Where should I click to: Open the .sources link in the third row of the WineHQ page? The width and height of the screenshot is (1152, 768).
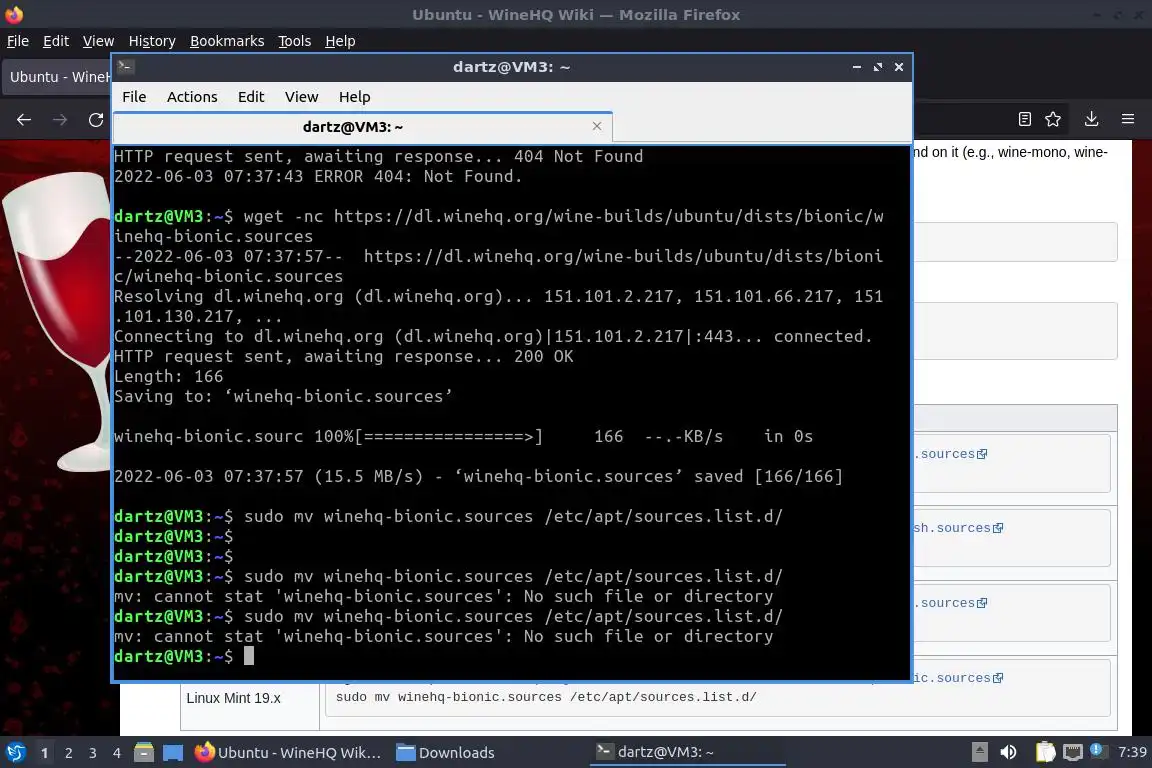951,603
